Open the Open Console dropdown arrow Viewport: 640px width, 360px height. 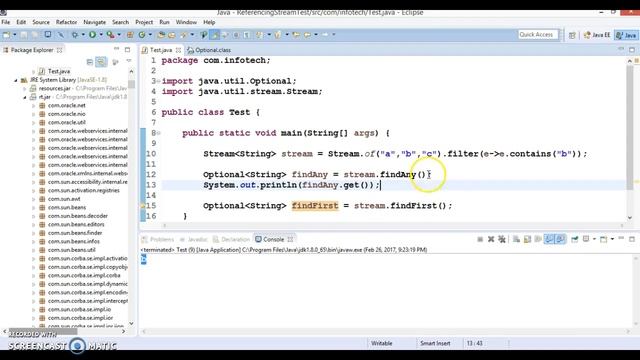pyautogui.click(x=612, y=239)
